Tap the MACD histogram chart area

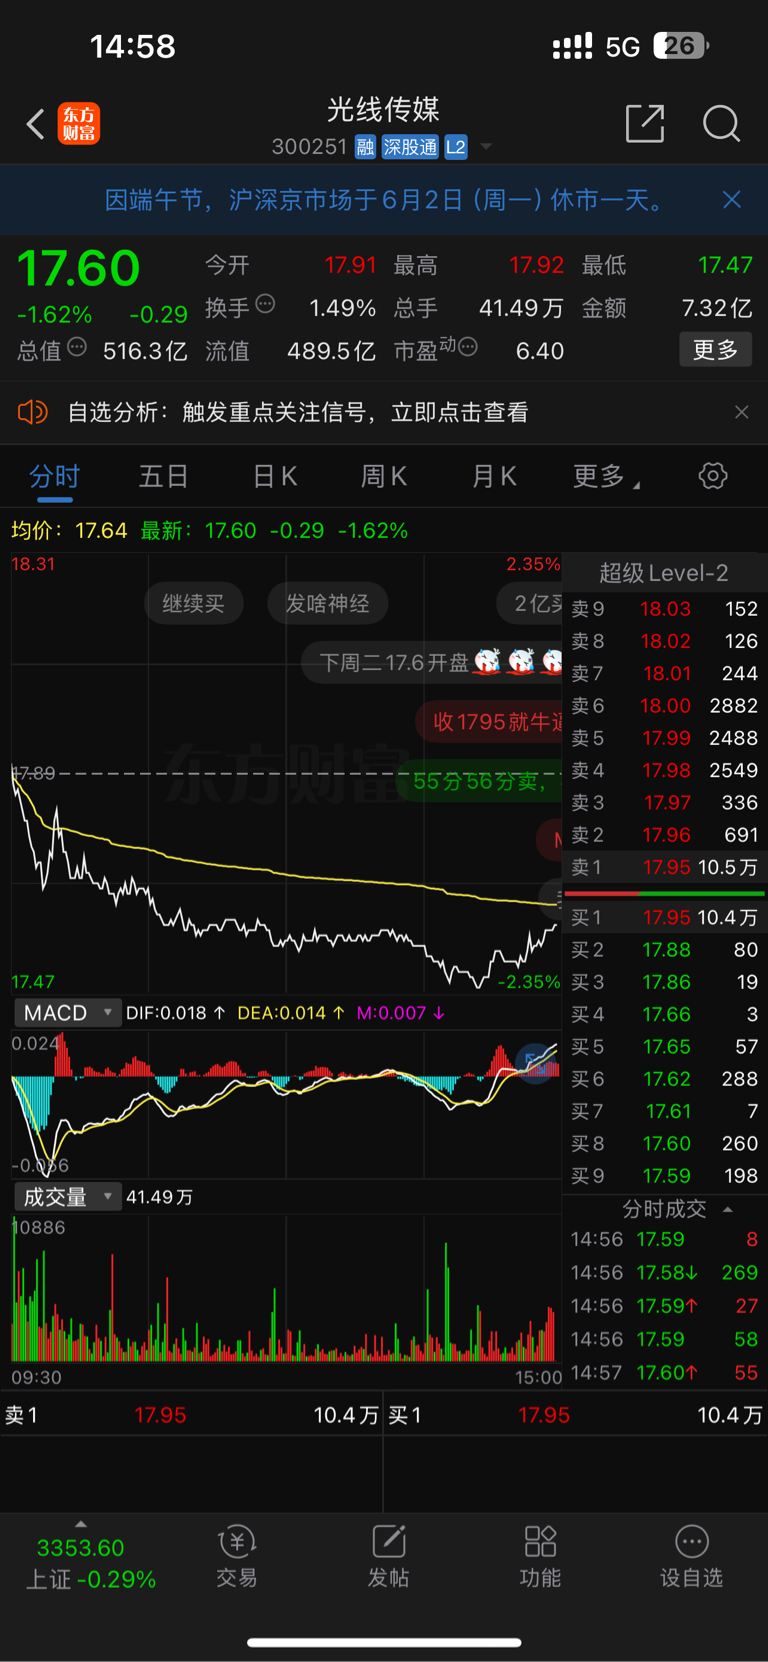pyautogui.click(x=286, y=1104)
